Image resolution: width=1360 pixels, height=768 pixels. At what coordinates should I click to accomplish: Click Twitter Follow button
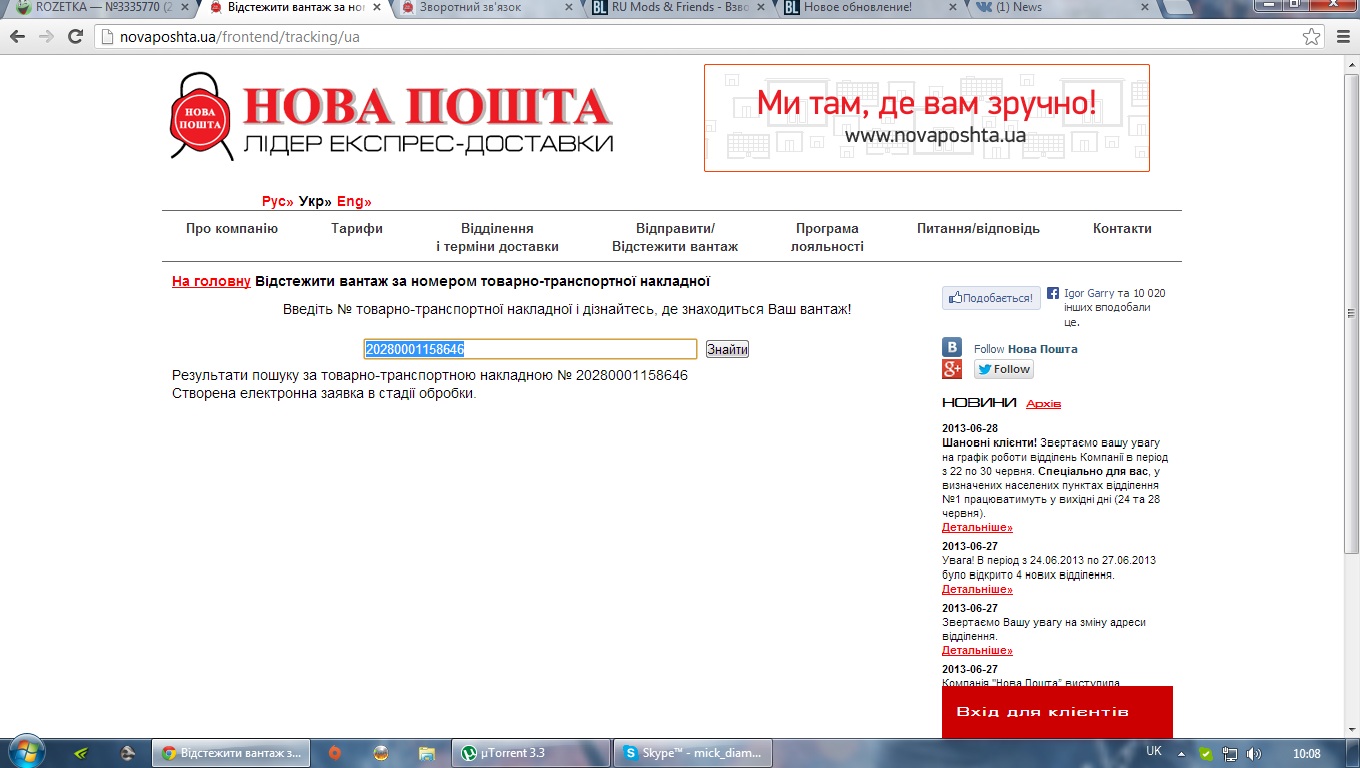click(1004, 369)
